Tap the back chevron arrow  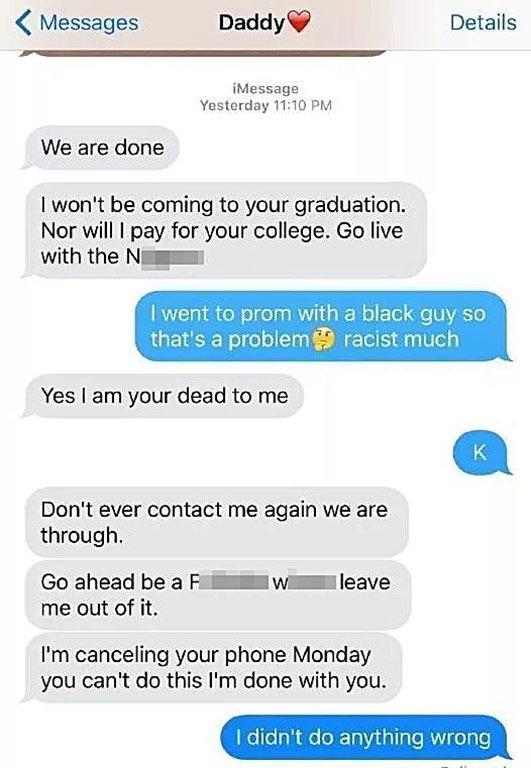pos(23,23)
